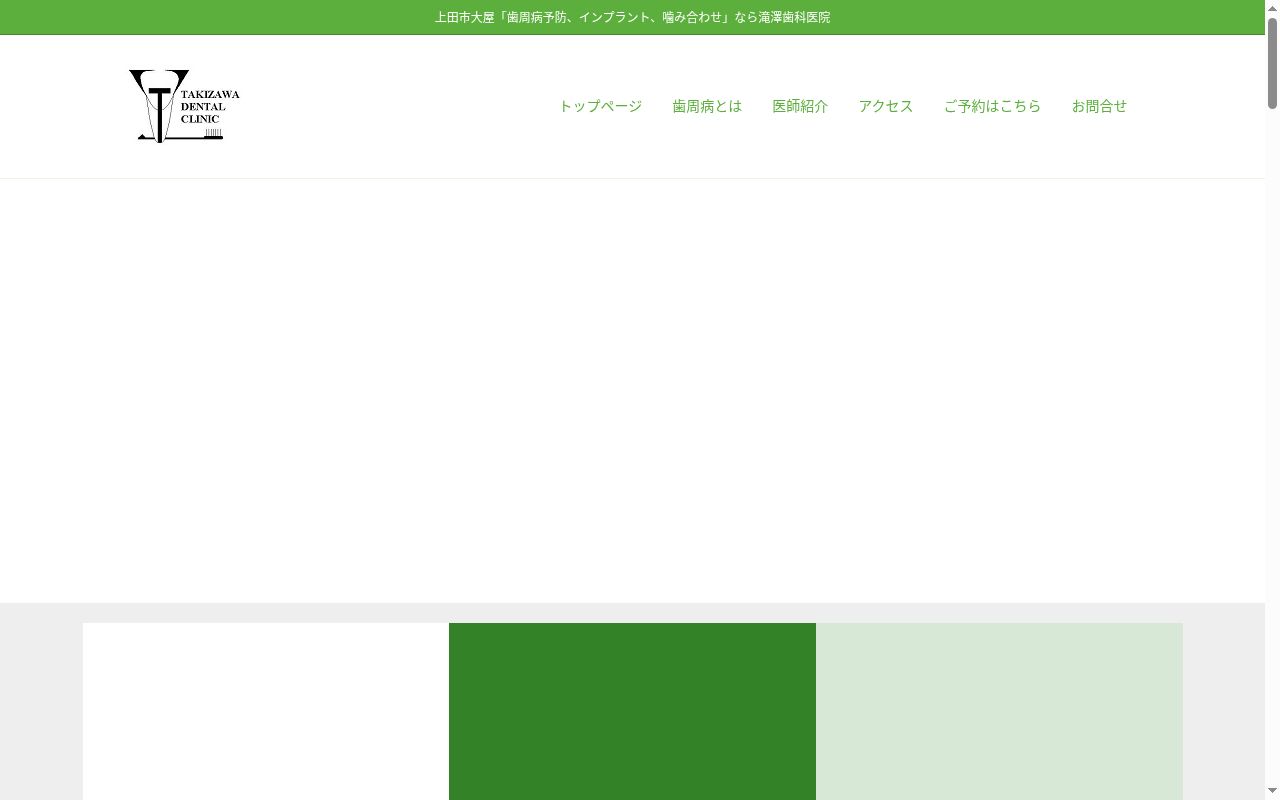The image size is (1280, 800).
Task: Open the ご予約はこちら reservation link
Action: click(x=992, y=106)
